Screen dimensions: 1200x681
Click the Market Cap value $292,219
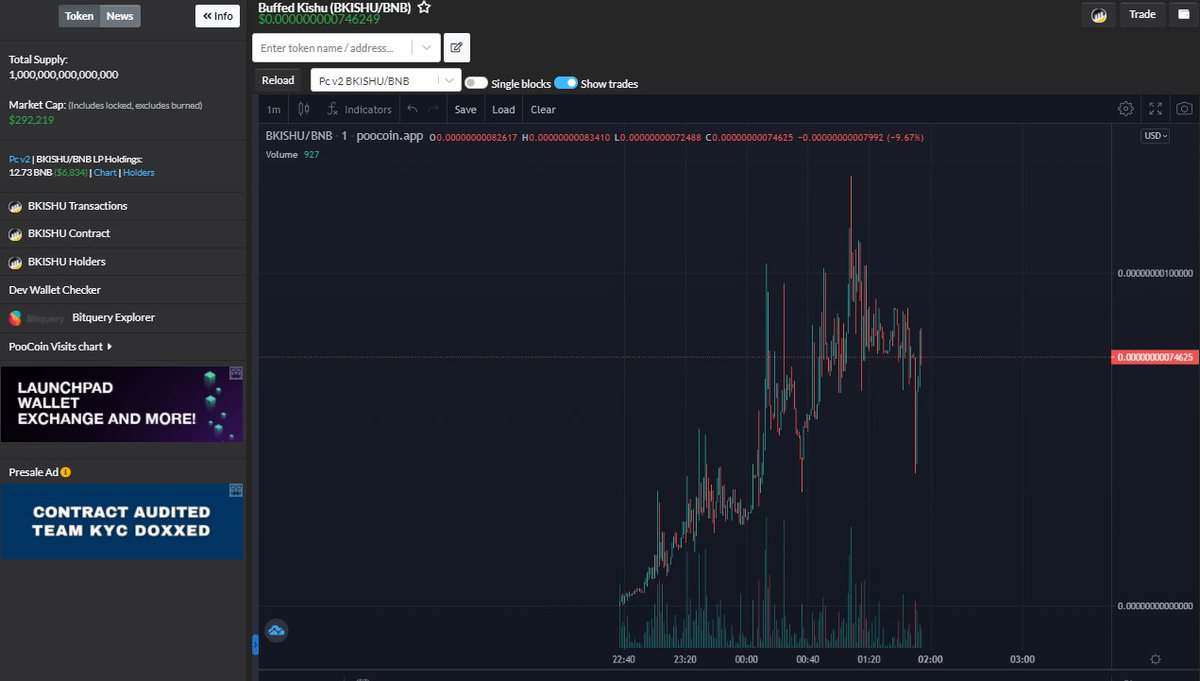click(x=32, y=120)
